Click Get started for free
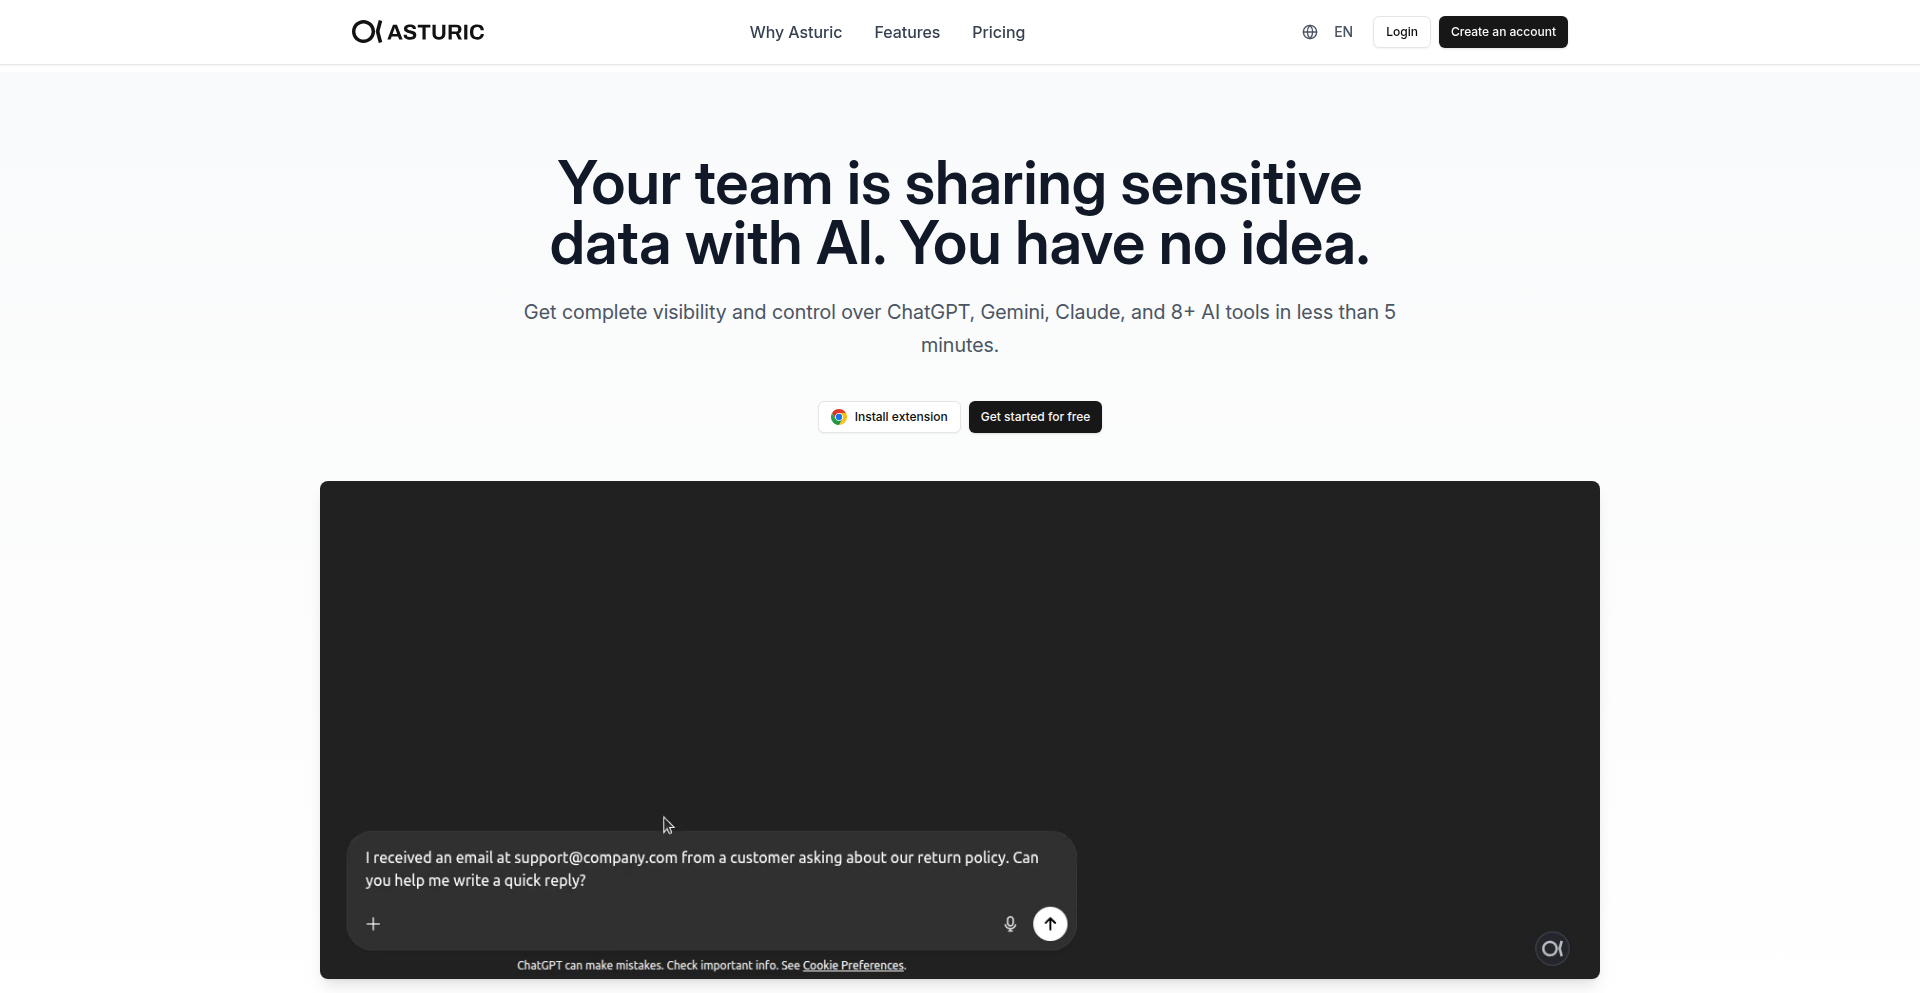Image resolution: width=1920 pixels, height=993 pixels. (x=1035, y=417)
